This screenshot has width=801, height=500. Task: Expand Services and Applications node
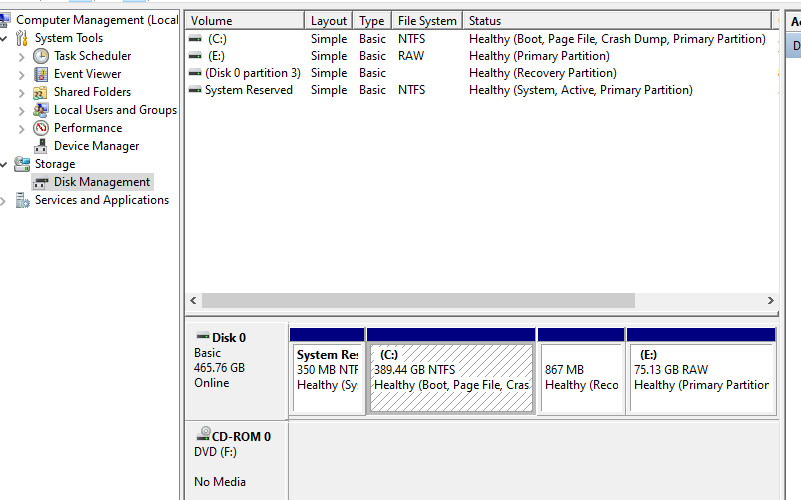(4, 200)
